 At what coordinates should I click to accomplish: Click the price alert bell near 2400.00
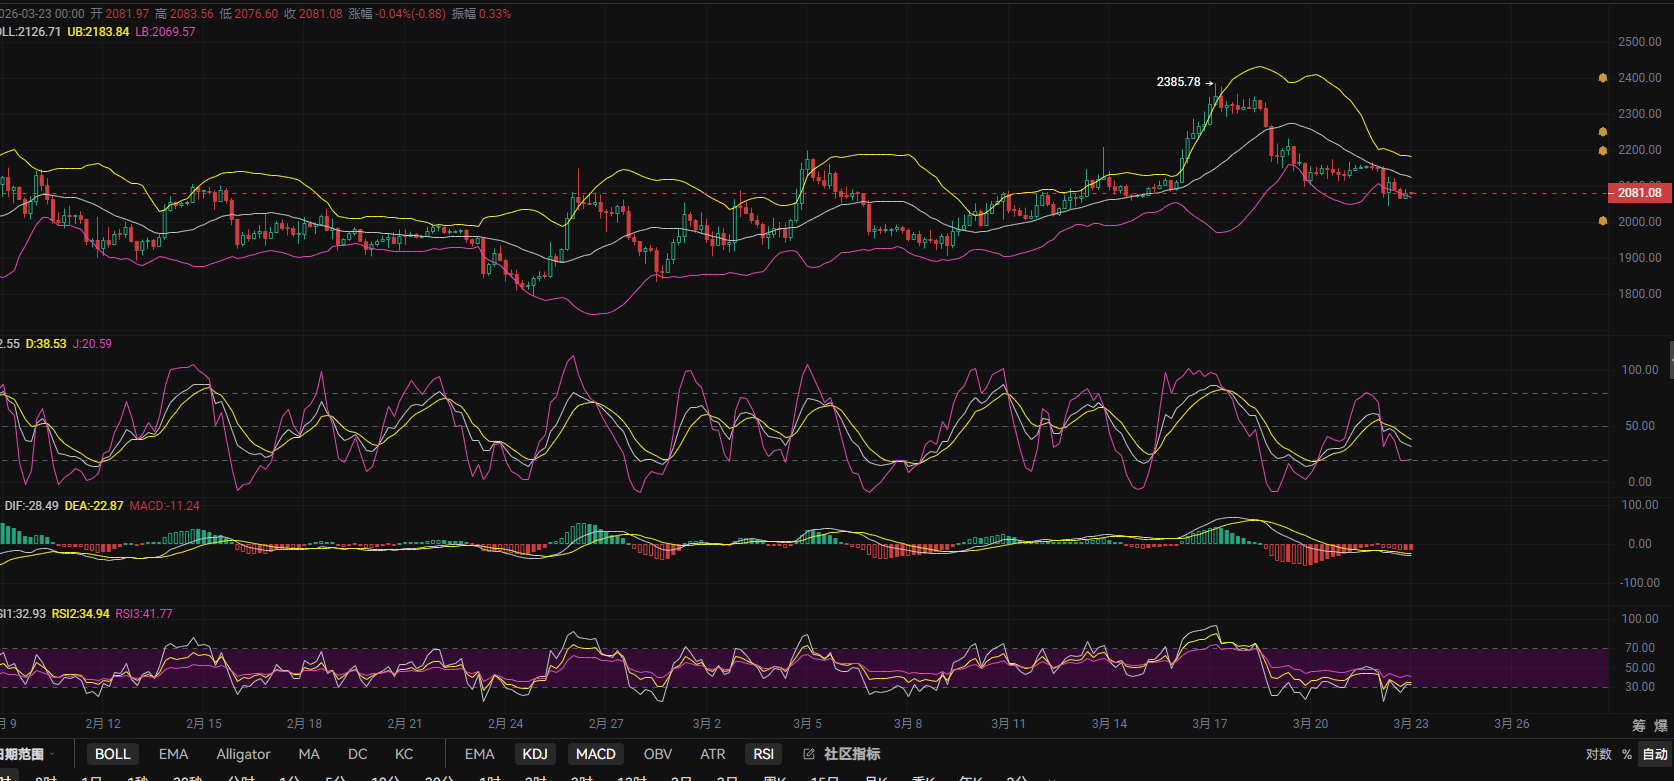click(1603, 78)
